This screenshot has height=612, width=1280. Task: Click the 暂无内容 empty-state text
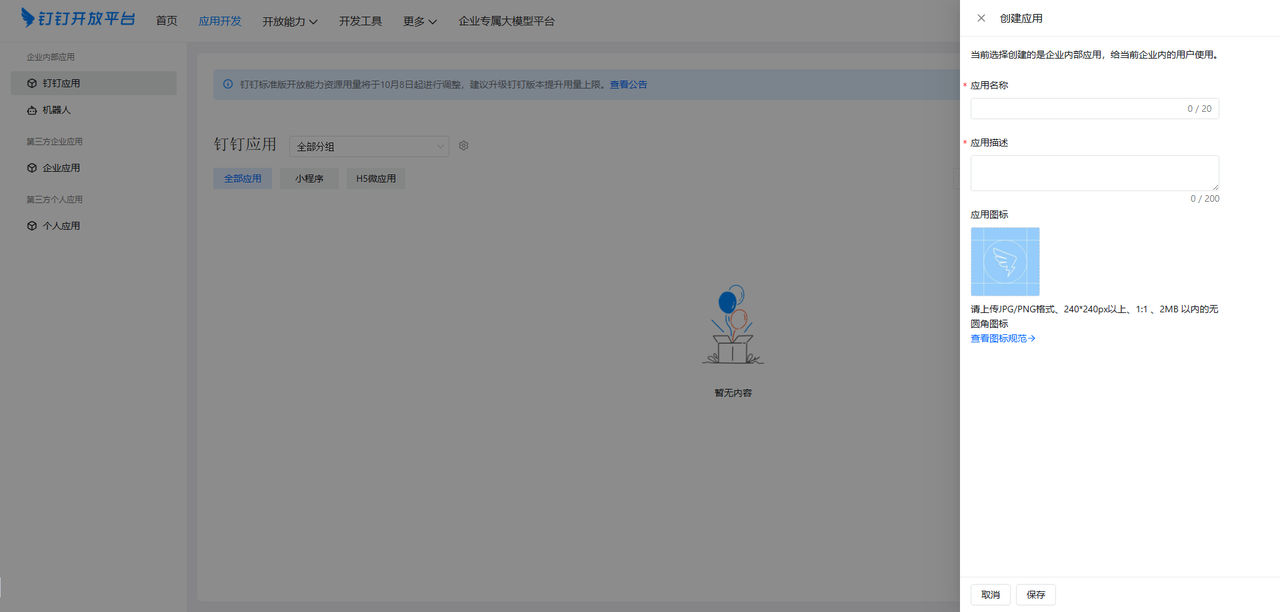pos(733,393)
